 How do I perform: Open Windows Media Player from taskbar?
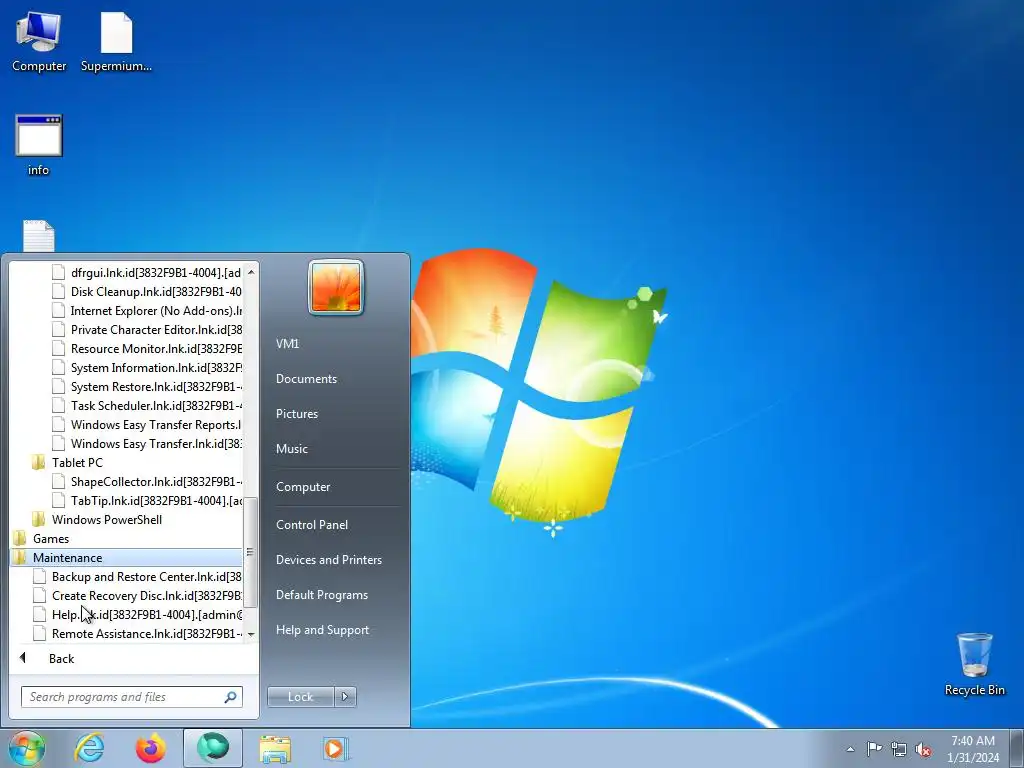[336, 748]
